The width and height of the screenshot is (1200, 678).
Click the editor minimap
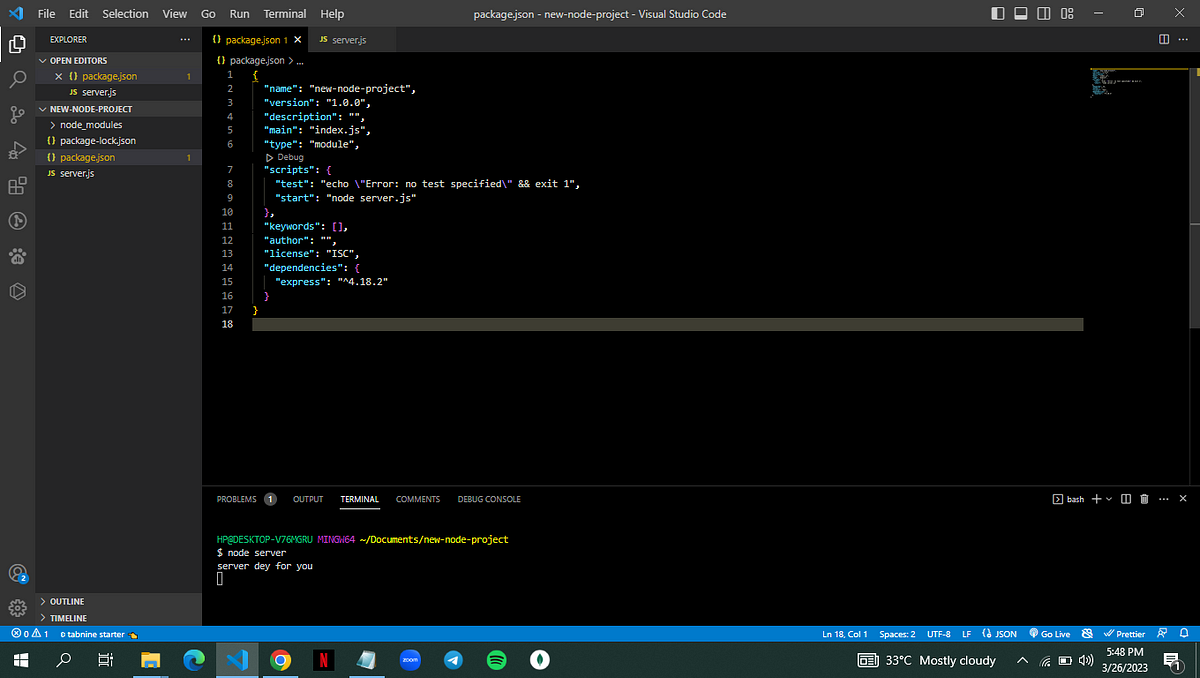tap(1138, 81)
